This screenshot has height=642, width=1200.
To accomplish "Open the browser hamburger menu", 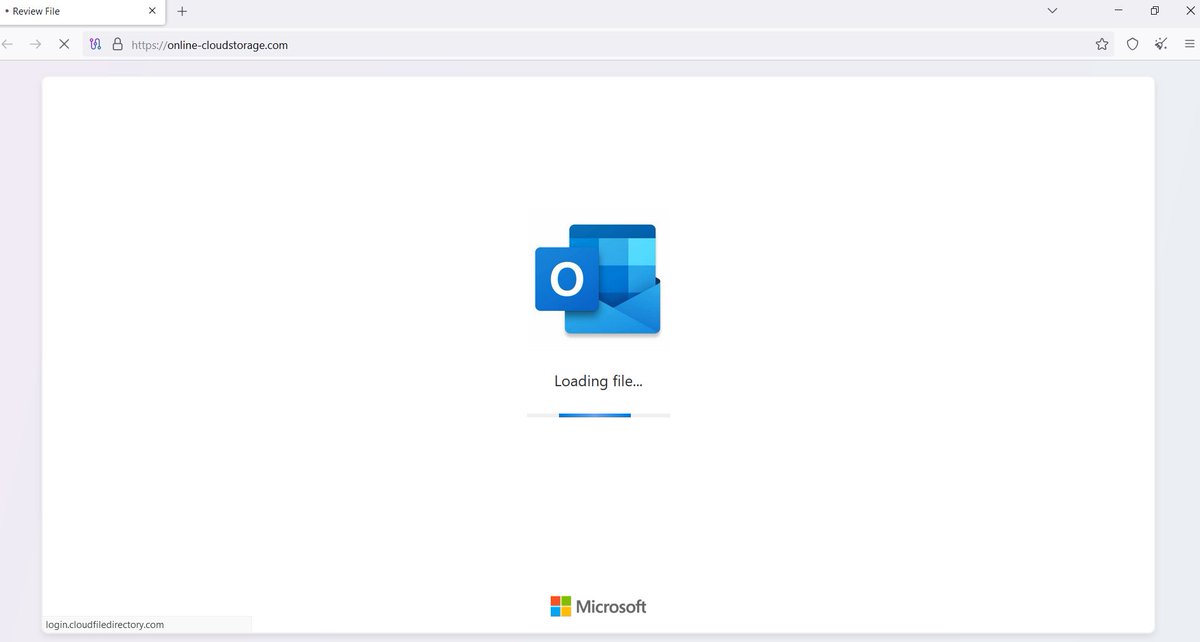I will (1189, 44).
